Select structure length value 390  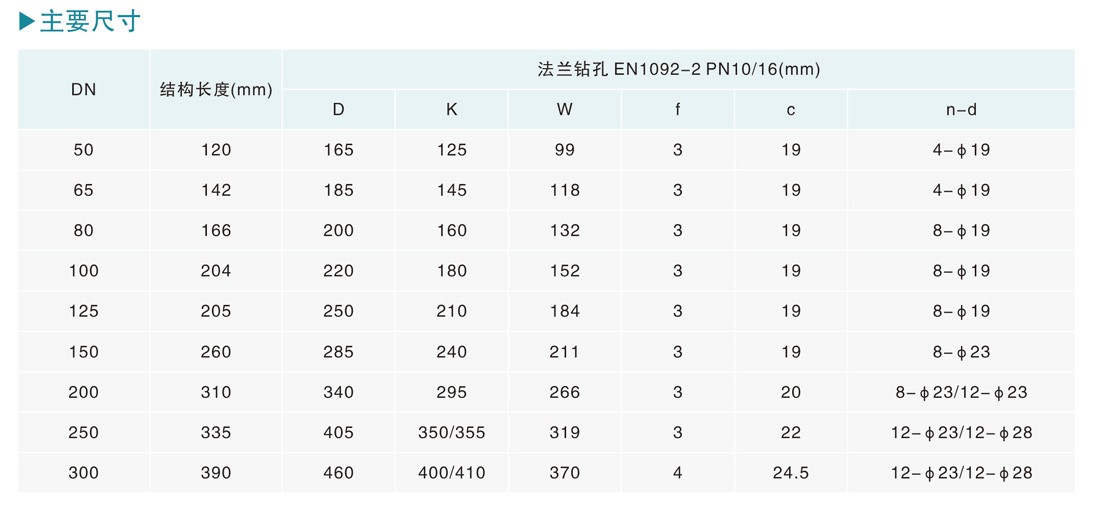pyautogui.click(x=216, y=474)
